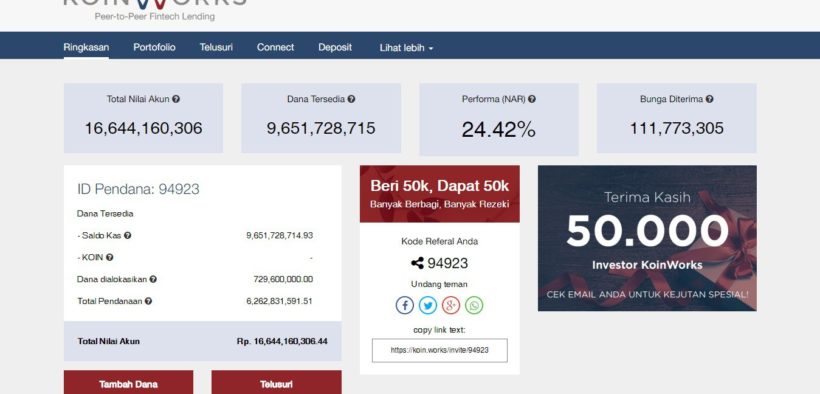The image size is (820, 394).
Task: Click the 111,773,305 Bunga Diterima value
Action: [x=677, y=128]
